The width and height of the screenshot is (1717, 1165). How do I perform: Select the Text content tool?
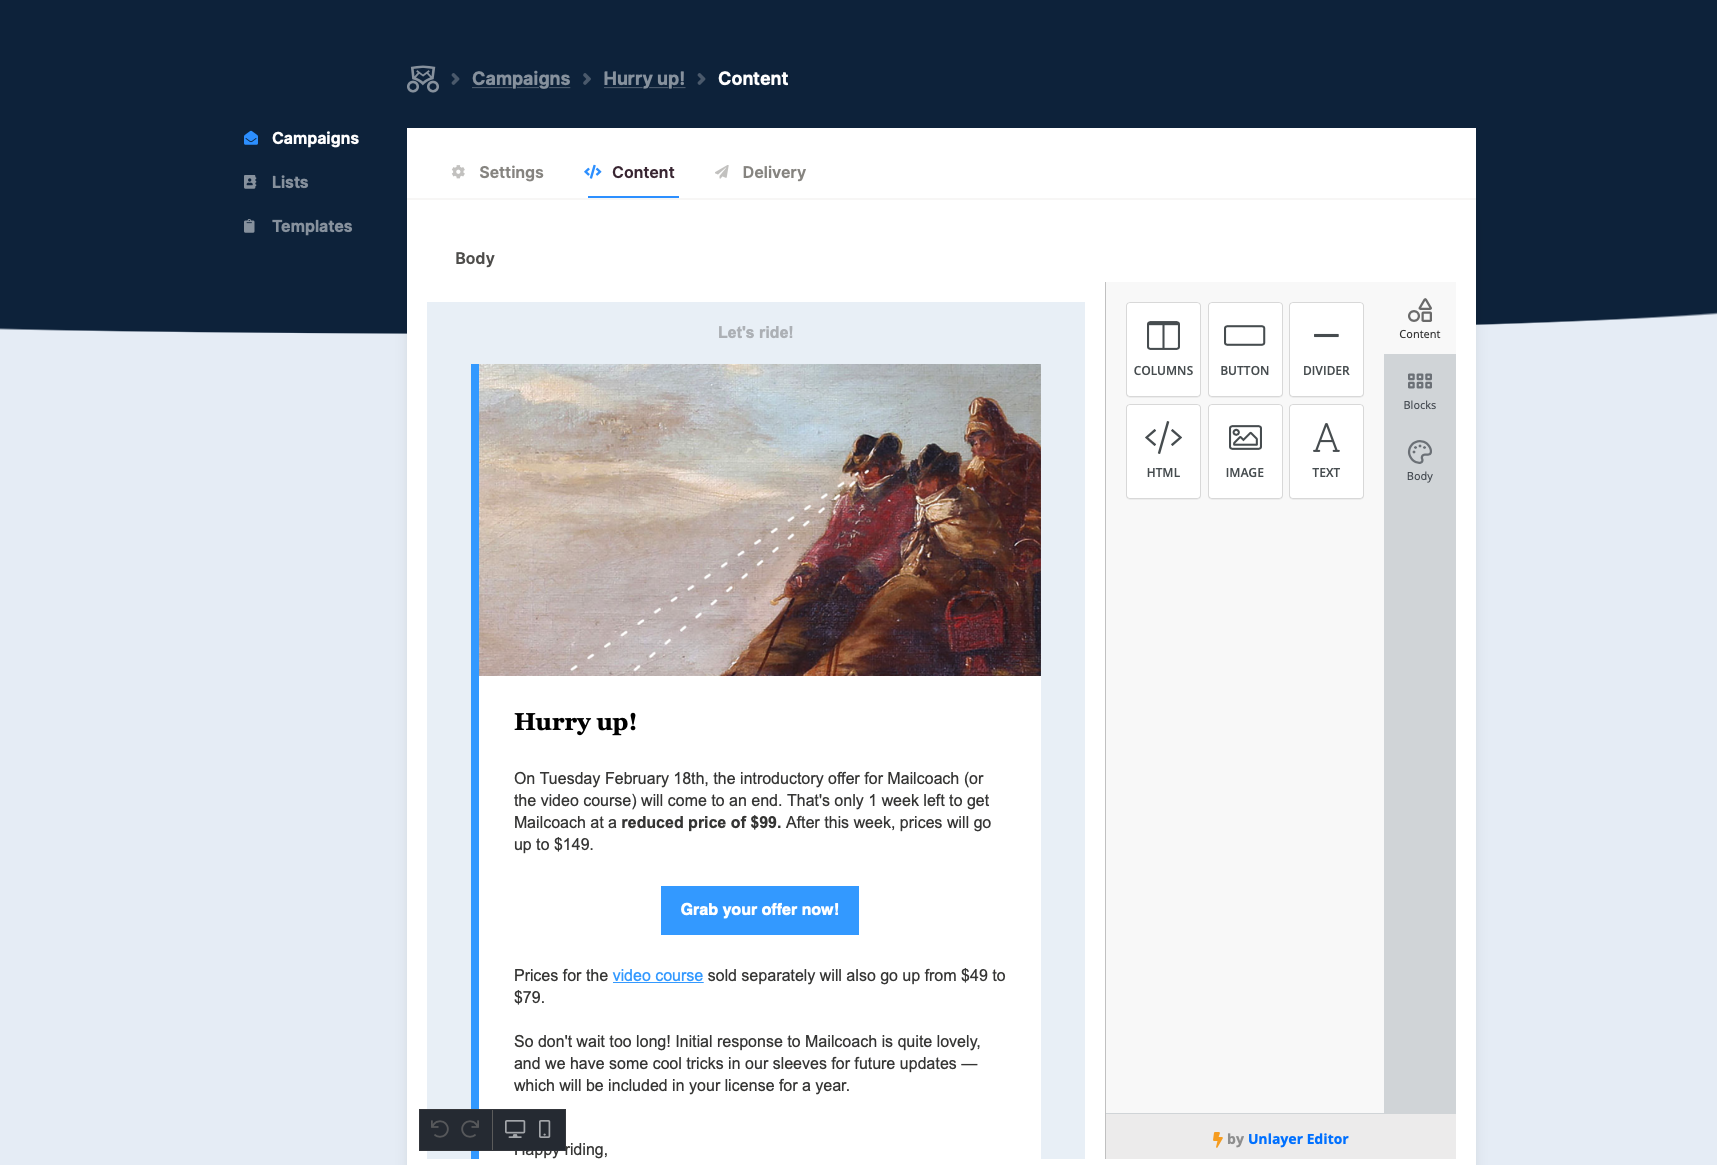tap(1326, 451)
